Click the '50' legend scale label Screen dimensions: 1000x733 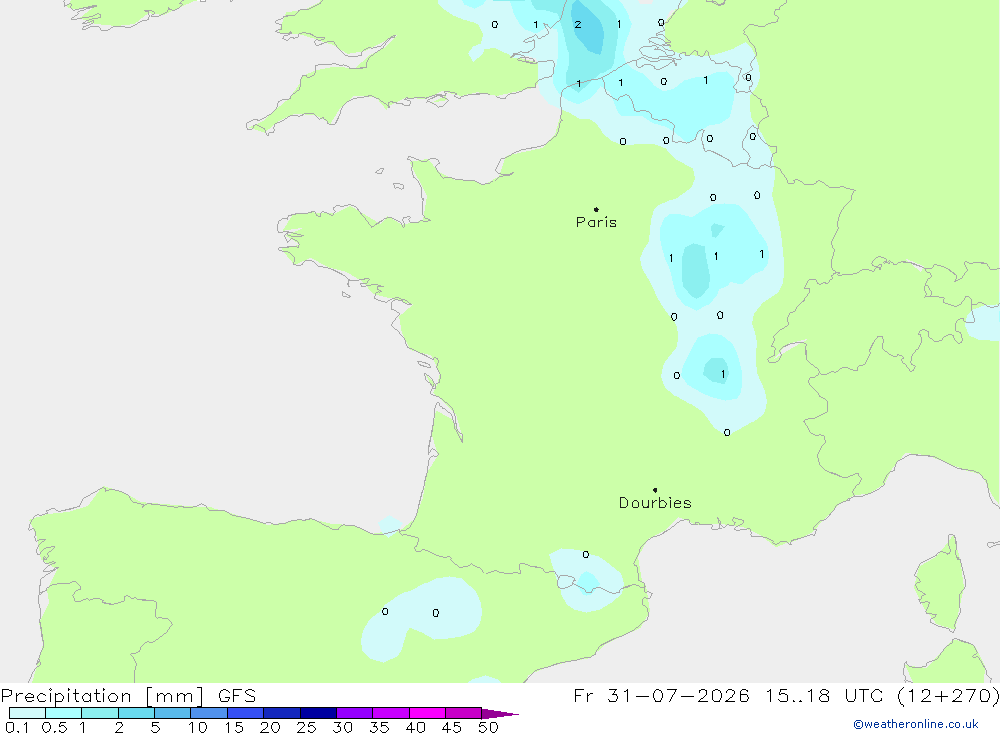[488, 727]
